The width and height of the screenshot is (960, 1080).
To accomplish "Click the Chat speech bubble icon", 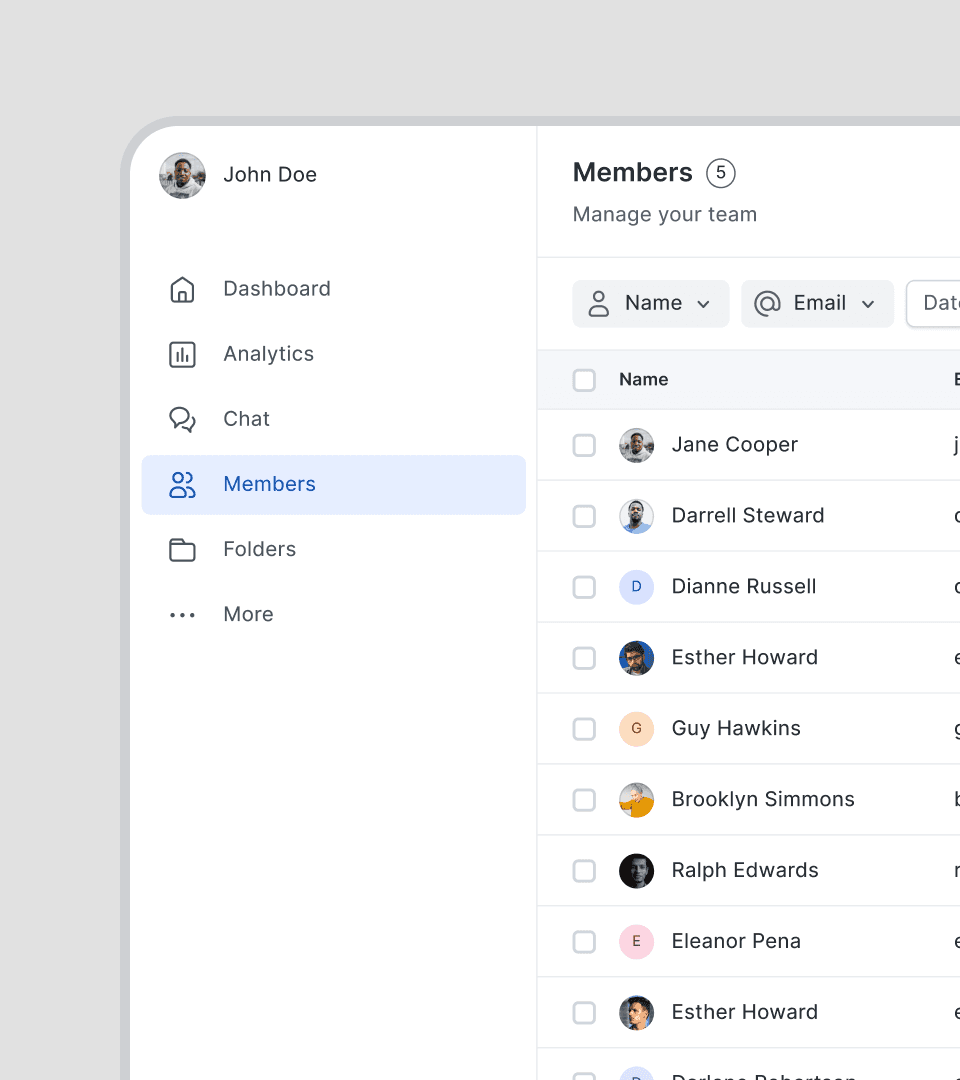I will click(183, 419).
